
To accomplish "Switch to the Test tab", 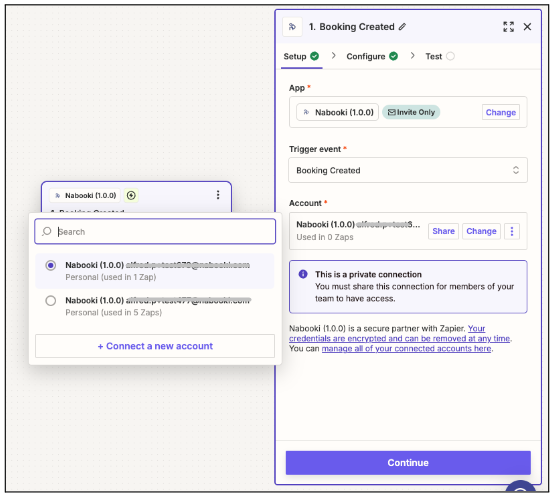I will point(440,56).
